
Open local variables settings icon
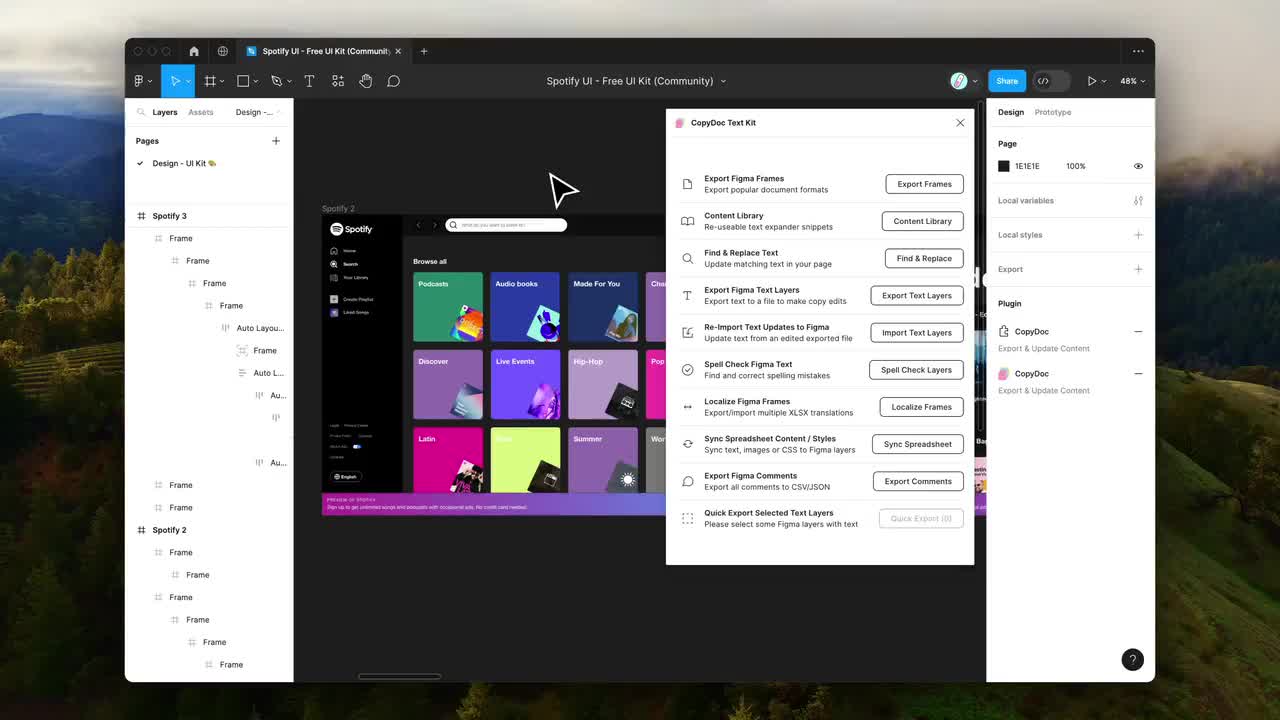coord(1138,201)
